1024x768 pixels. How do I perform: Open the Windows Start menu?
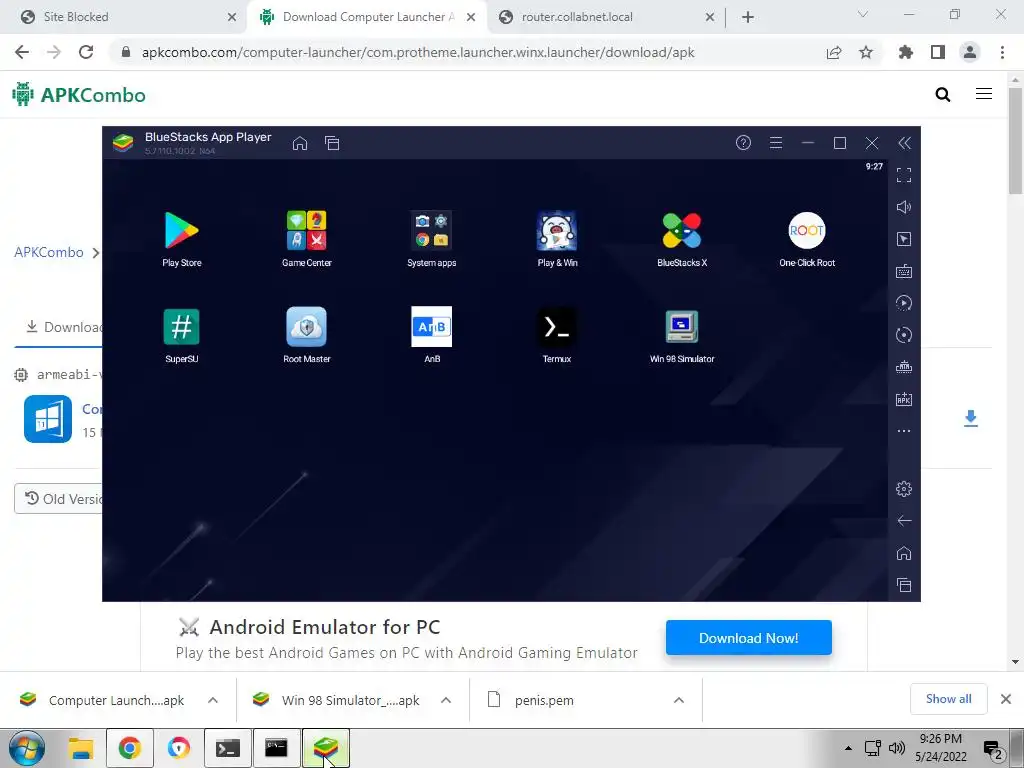27,748
